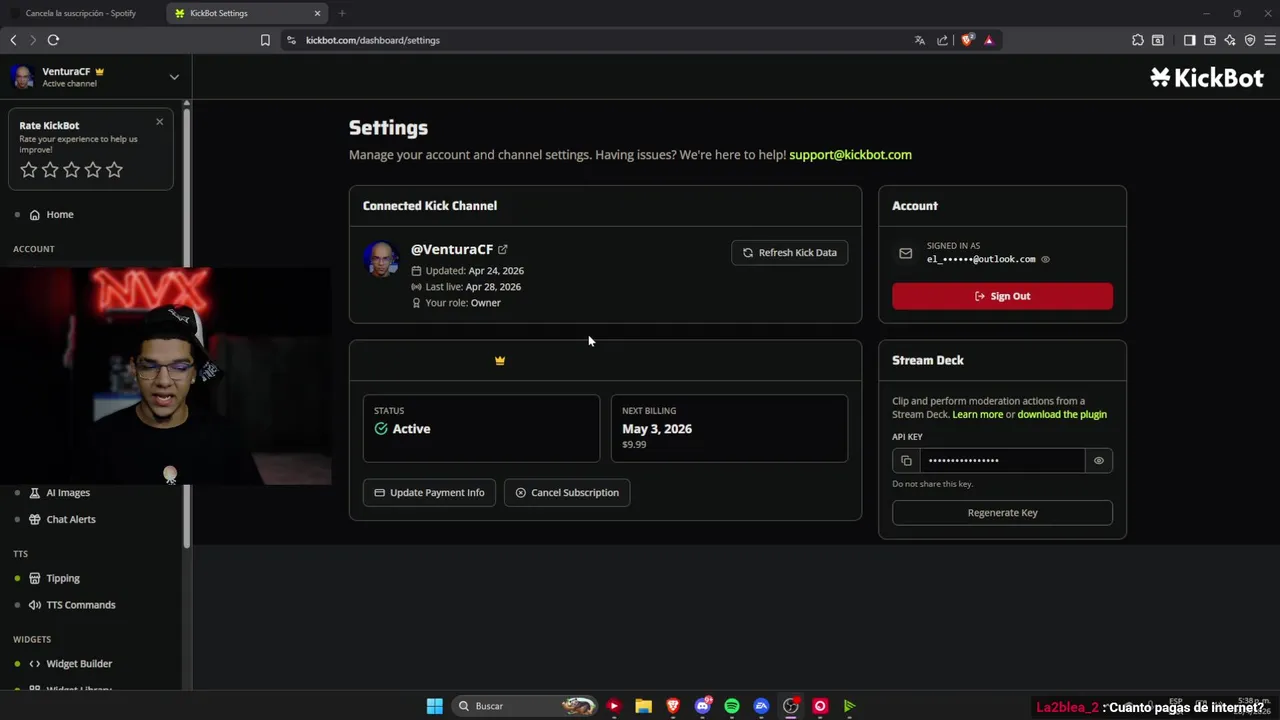Open the support@kickbot.com email link
The height and width of the screenshot is (720, 1280).
(x=850, y=155)
